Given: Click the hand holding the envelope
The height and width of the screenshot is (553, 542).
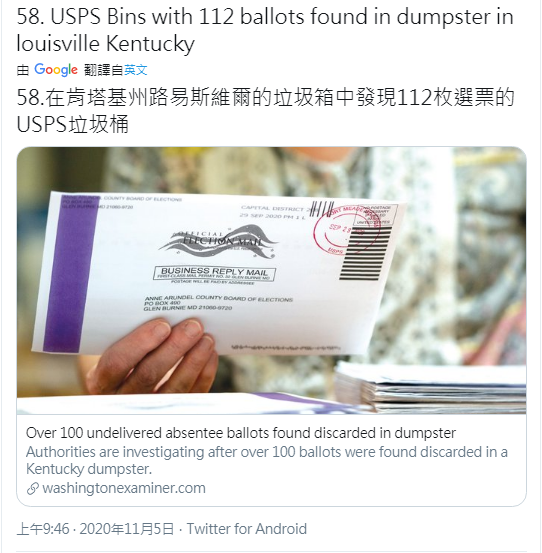Looking at the screenshot, I should (x=155, y=356).
